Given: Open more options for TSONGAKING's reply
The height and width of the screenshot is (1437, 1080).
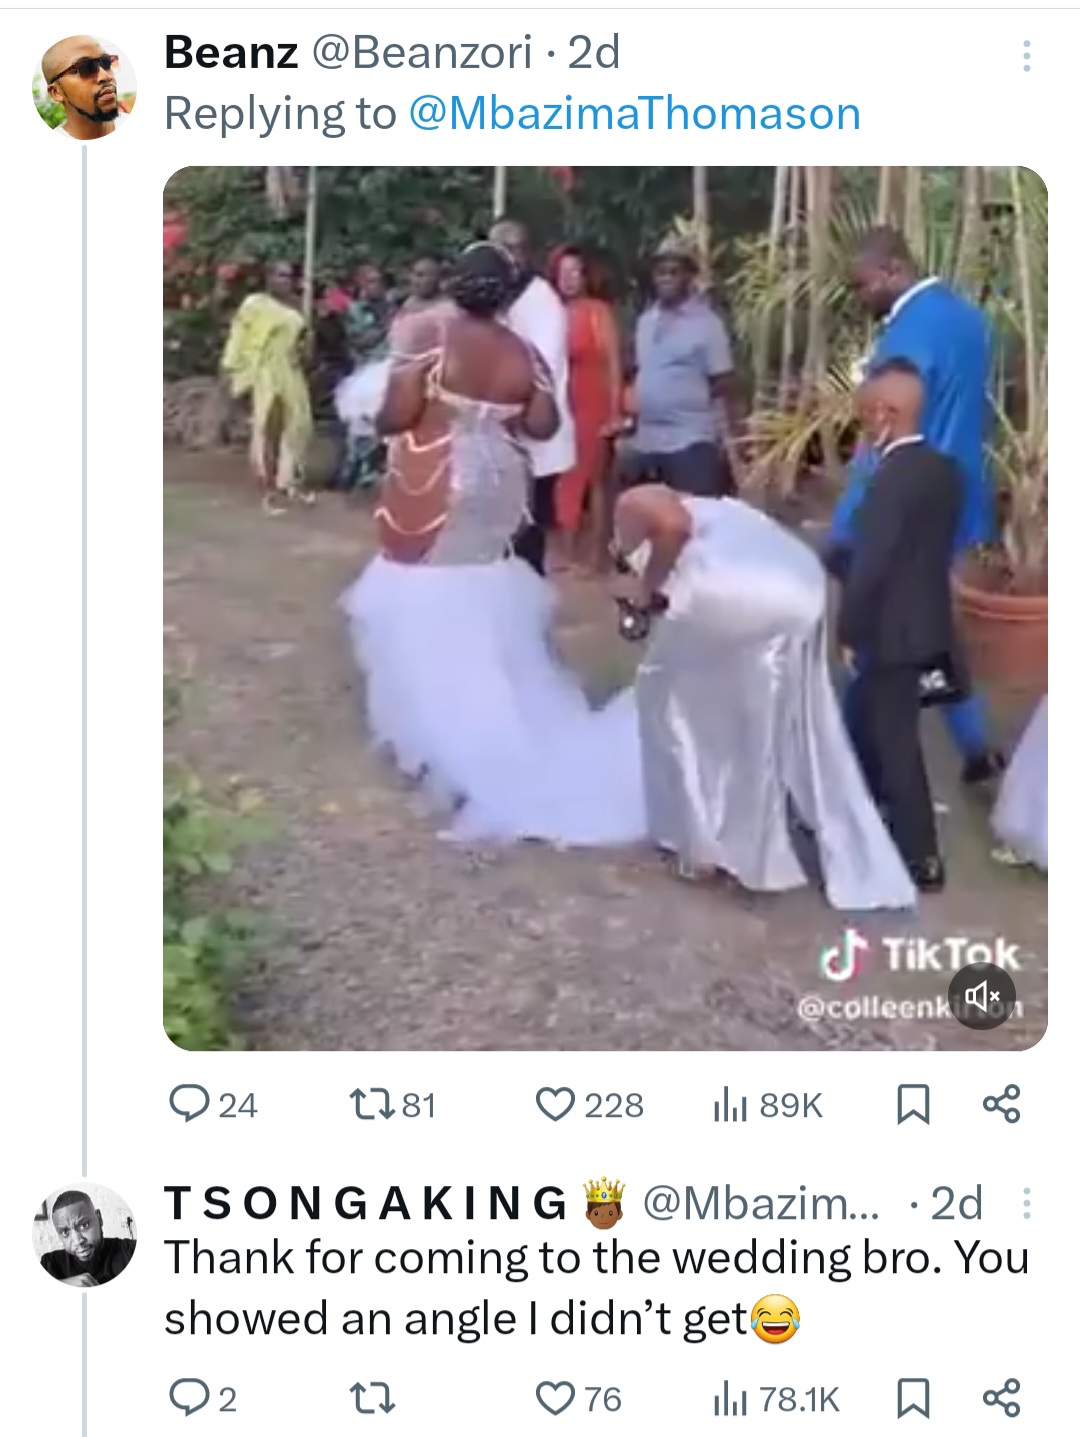Looking at the screenshot, I should pos(1026,1203).
